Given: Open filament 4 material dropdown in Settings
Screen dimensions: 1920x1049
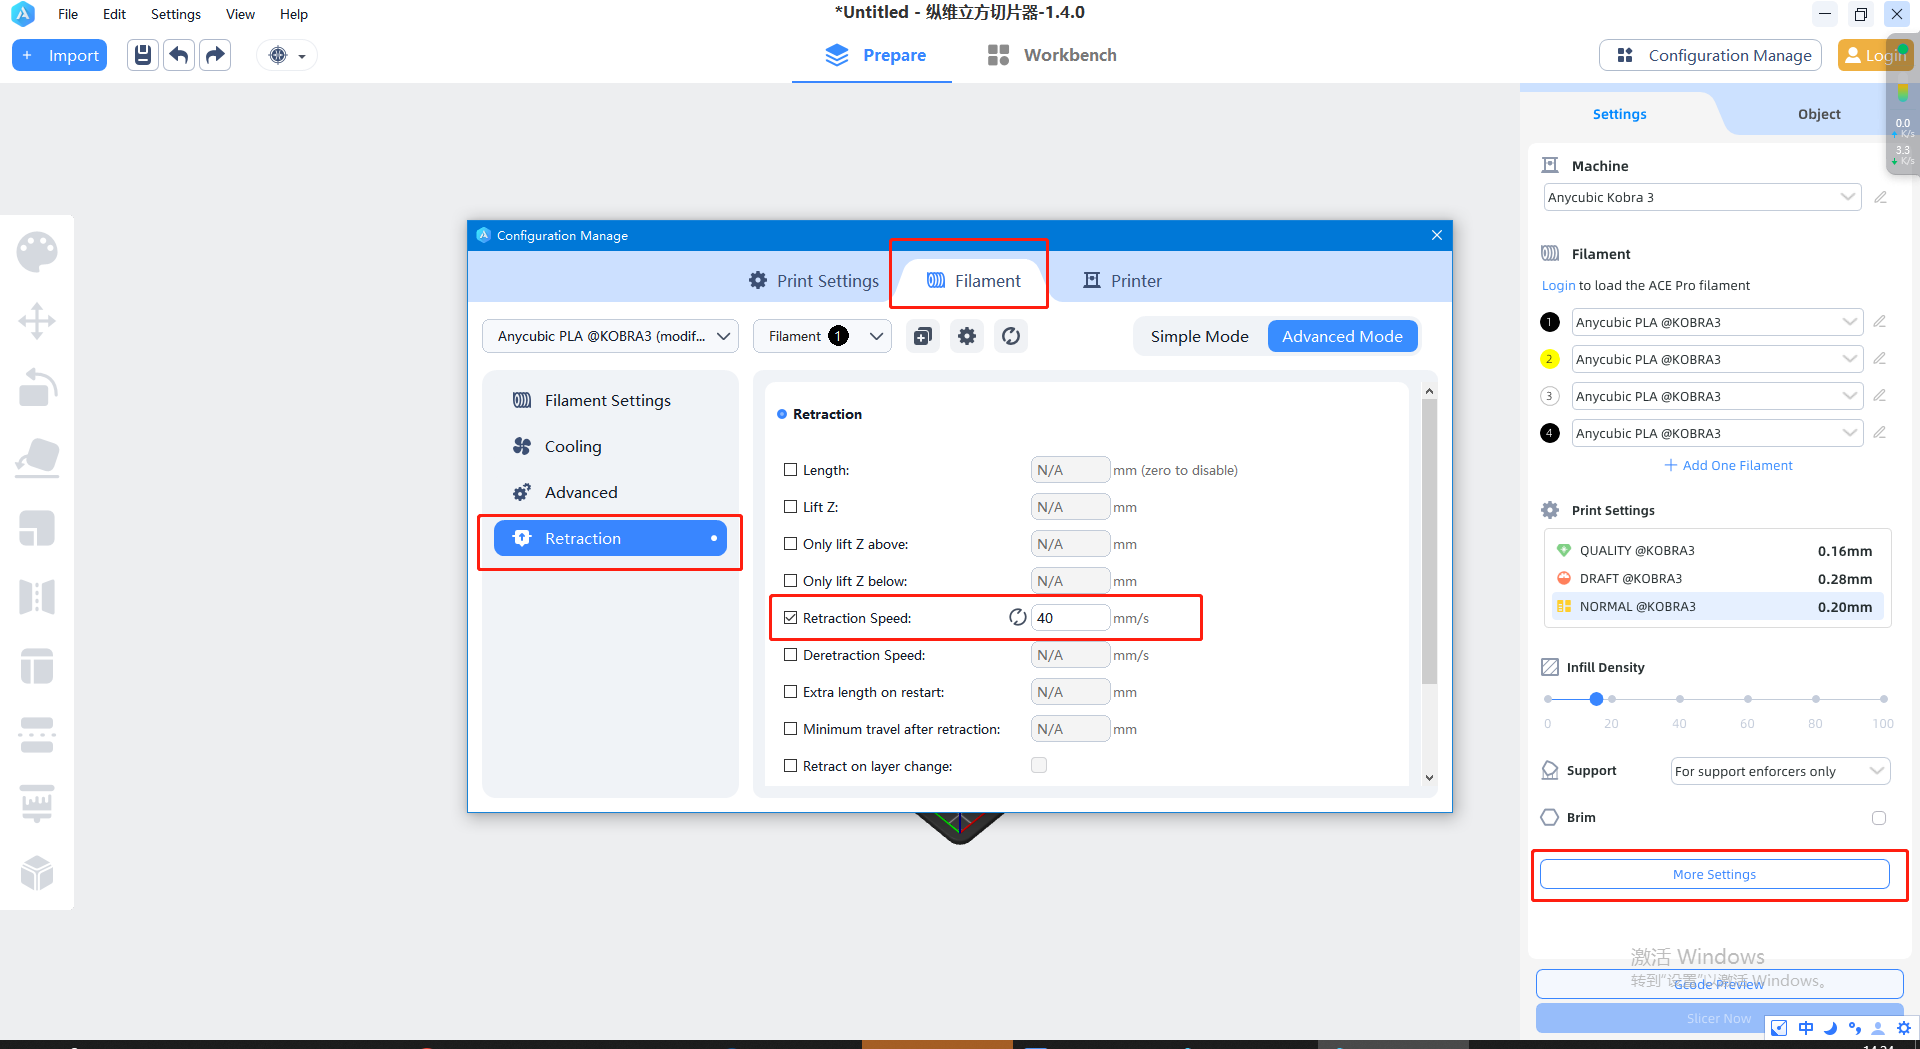Looking at the screenshot, I should point(1717,433).
